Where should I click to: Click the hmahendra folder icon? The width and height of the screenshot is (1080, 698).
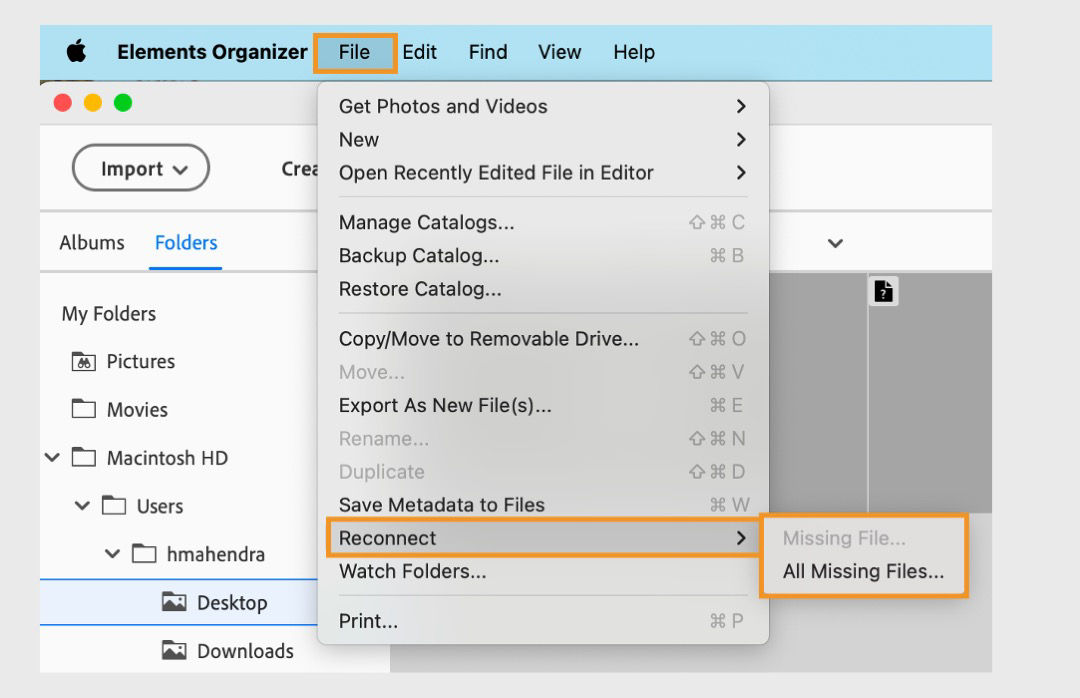[x=145, y=554]
